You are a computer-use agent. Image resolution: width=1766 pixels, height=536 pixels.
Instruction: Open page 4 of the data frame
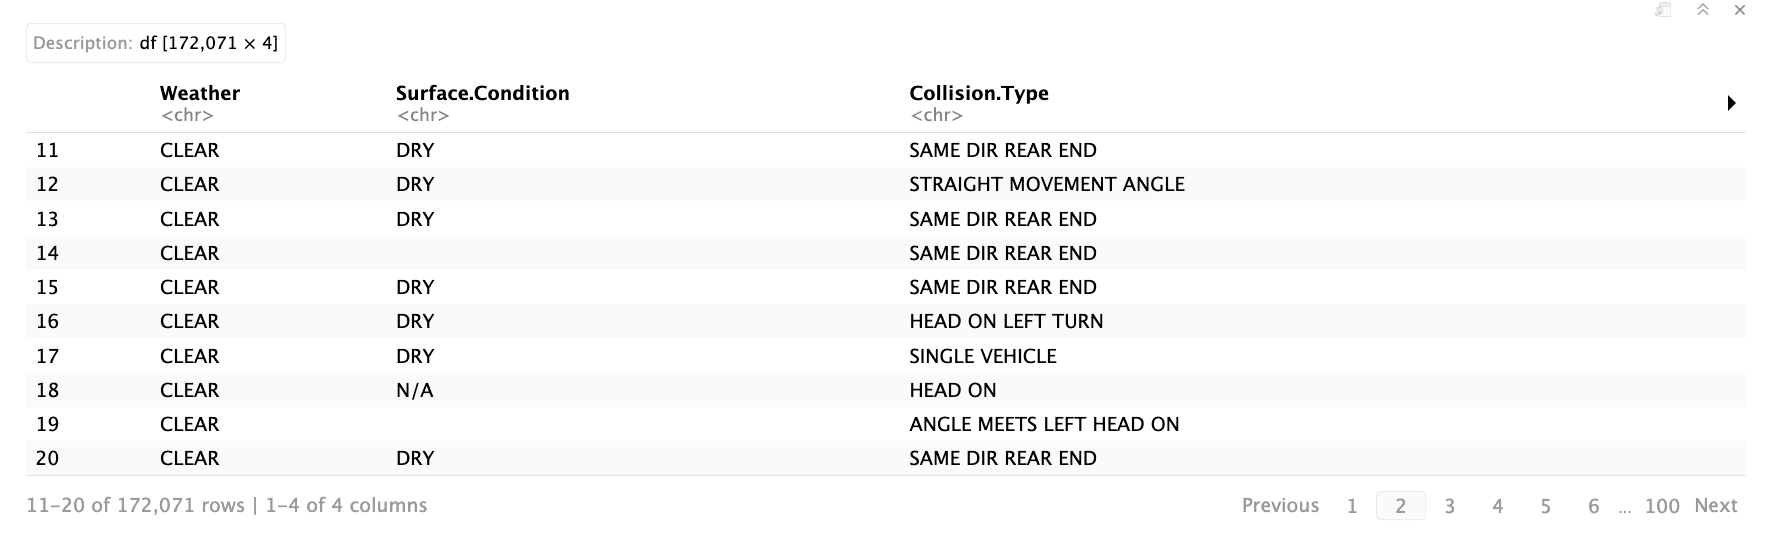point(1497,506)
